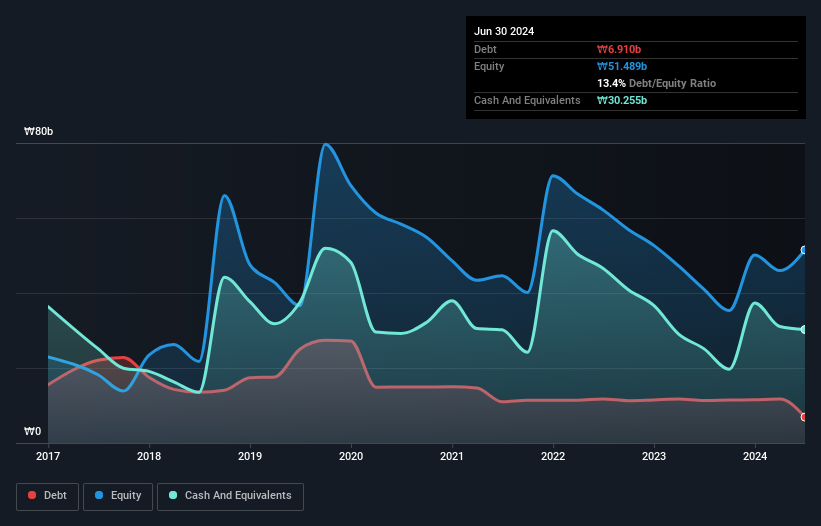Screen dimensions: 821x526
Task: Toggle the Cash And Equivalents legend button
Action: tap(230, 496)
